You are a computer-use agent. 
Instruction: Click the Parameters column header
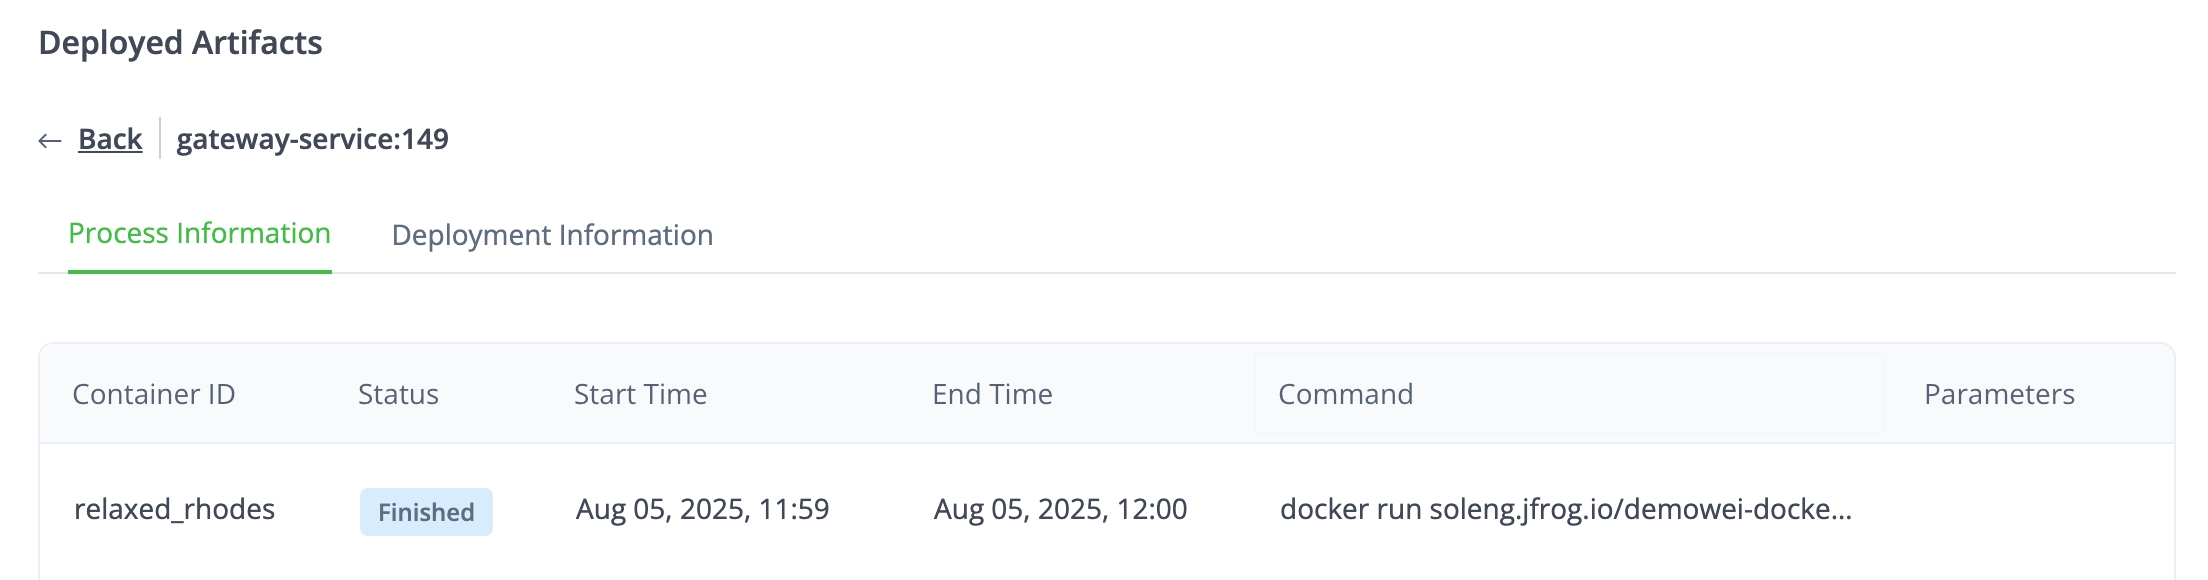pos(1999,394)
